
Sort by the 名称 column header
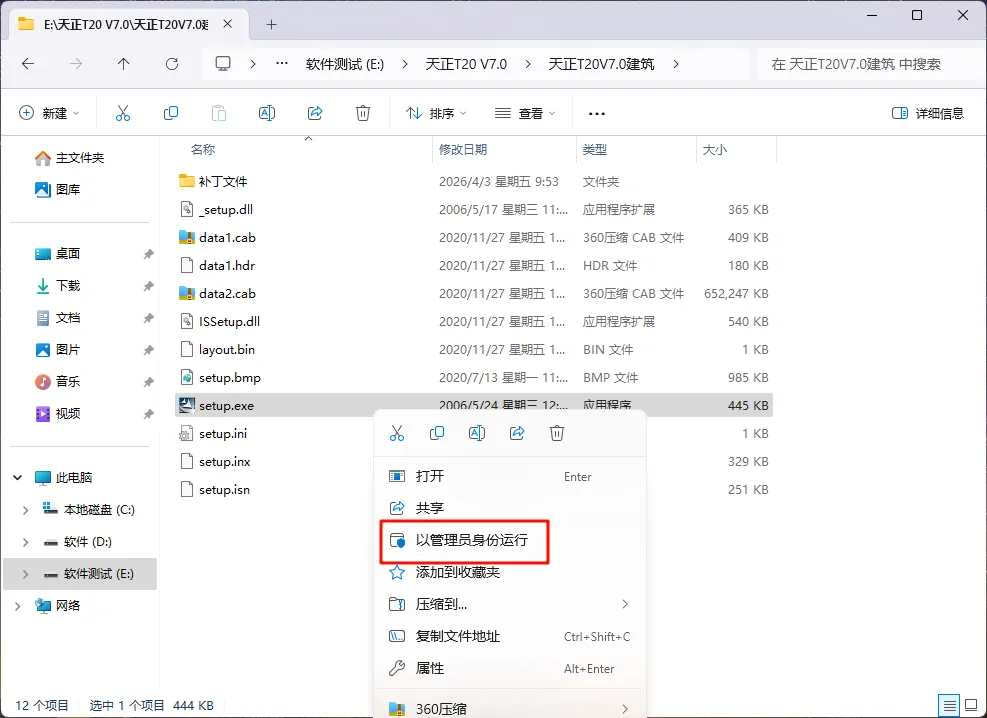pos(203,150)
